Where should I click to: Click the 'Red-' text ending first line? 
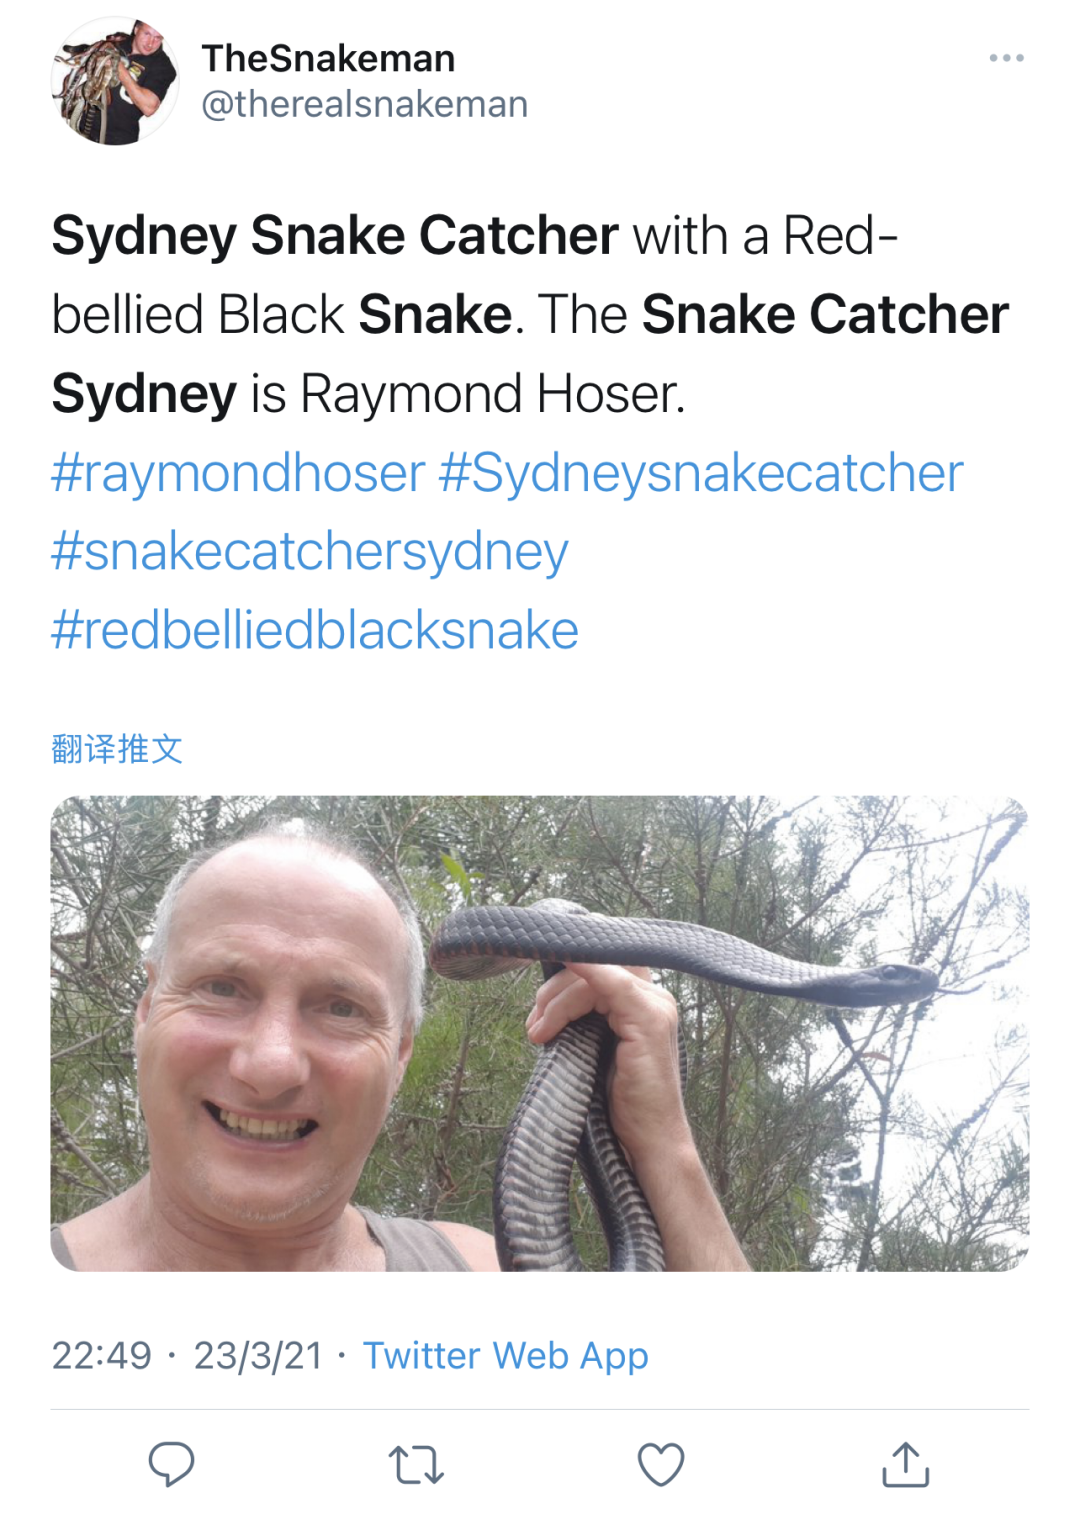[841, 236]
